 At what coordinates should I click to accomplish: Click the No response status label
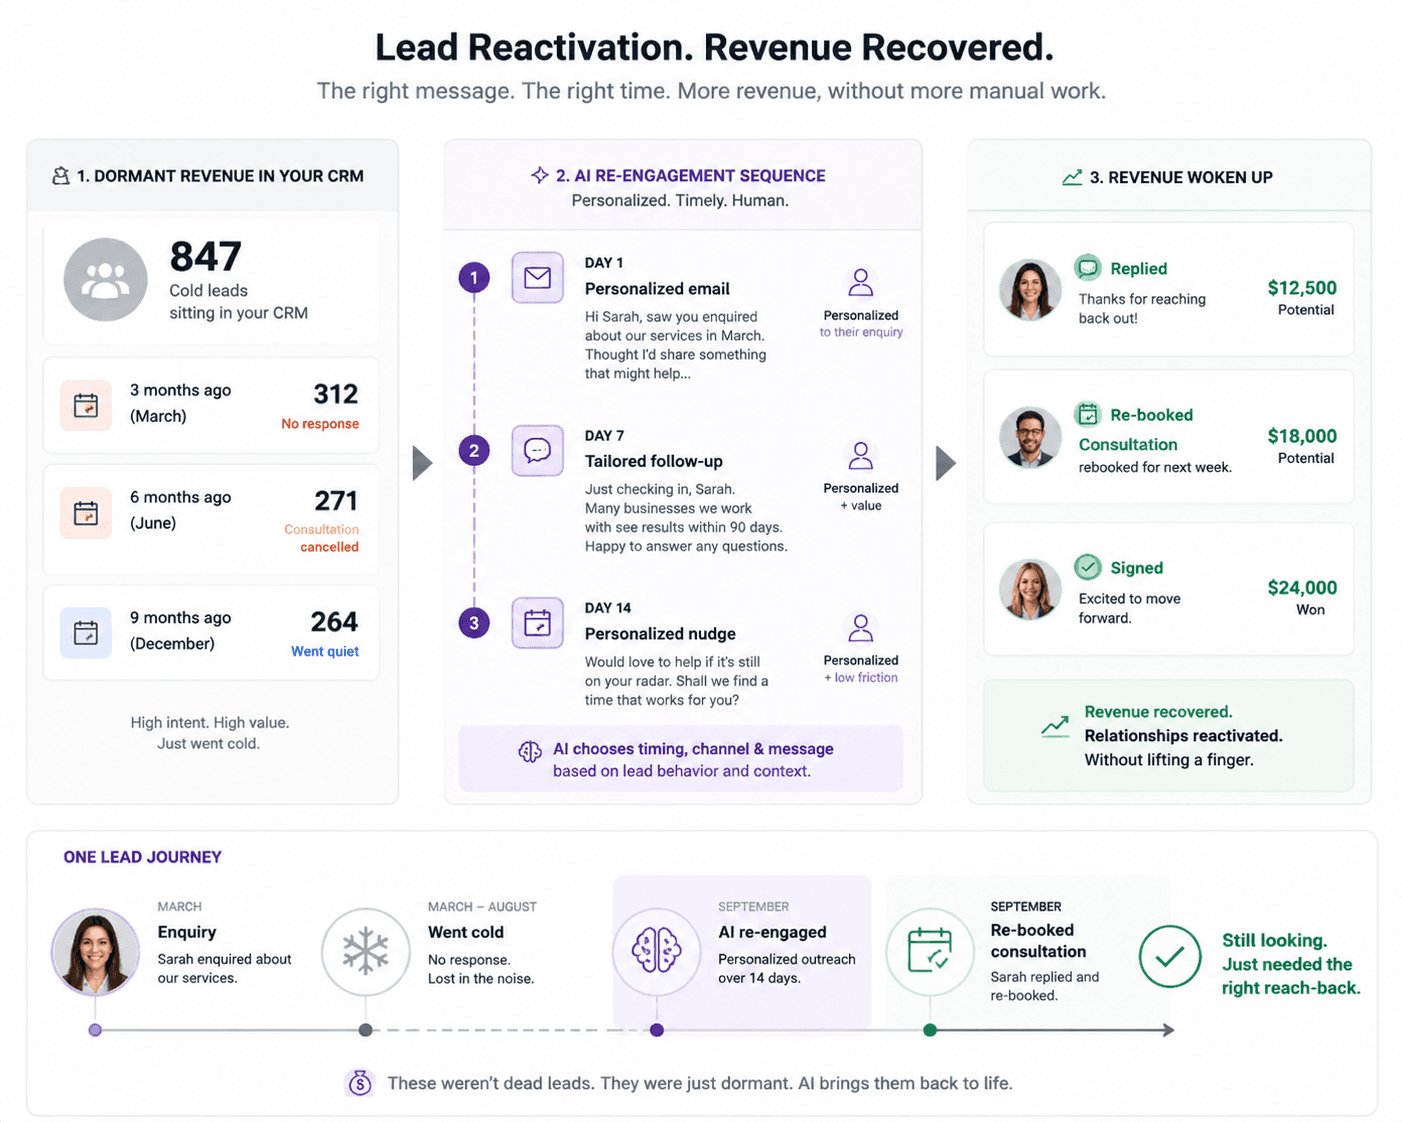(320, 424)
